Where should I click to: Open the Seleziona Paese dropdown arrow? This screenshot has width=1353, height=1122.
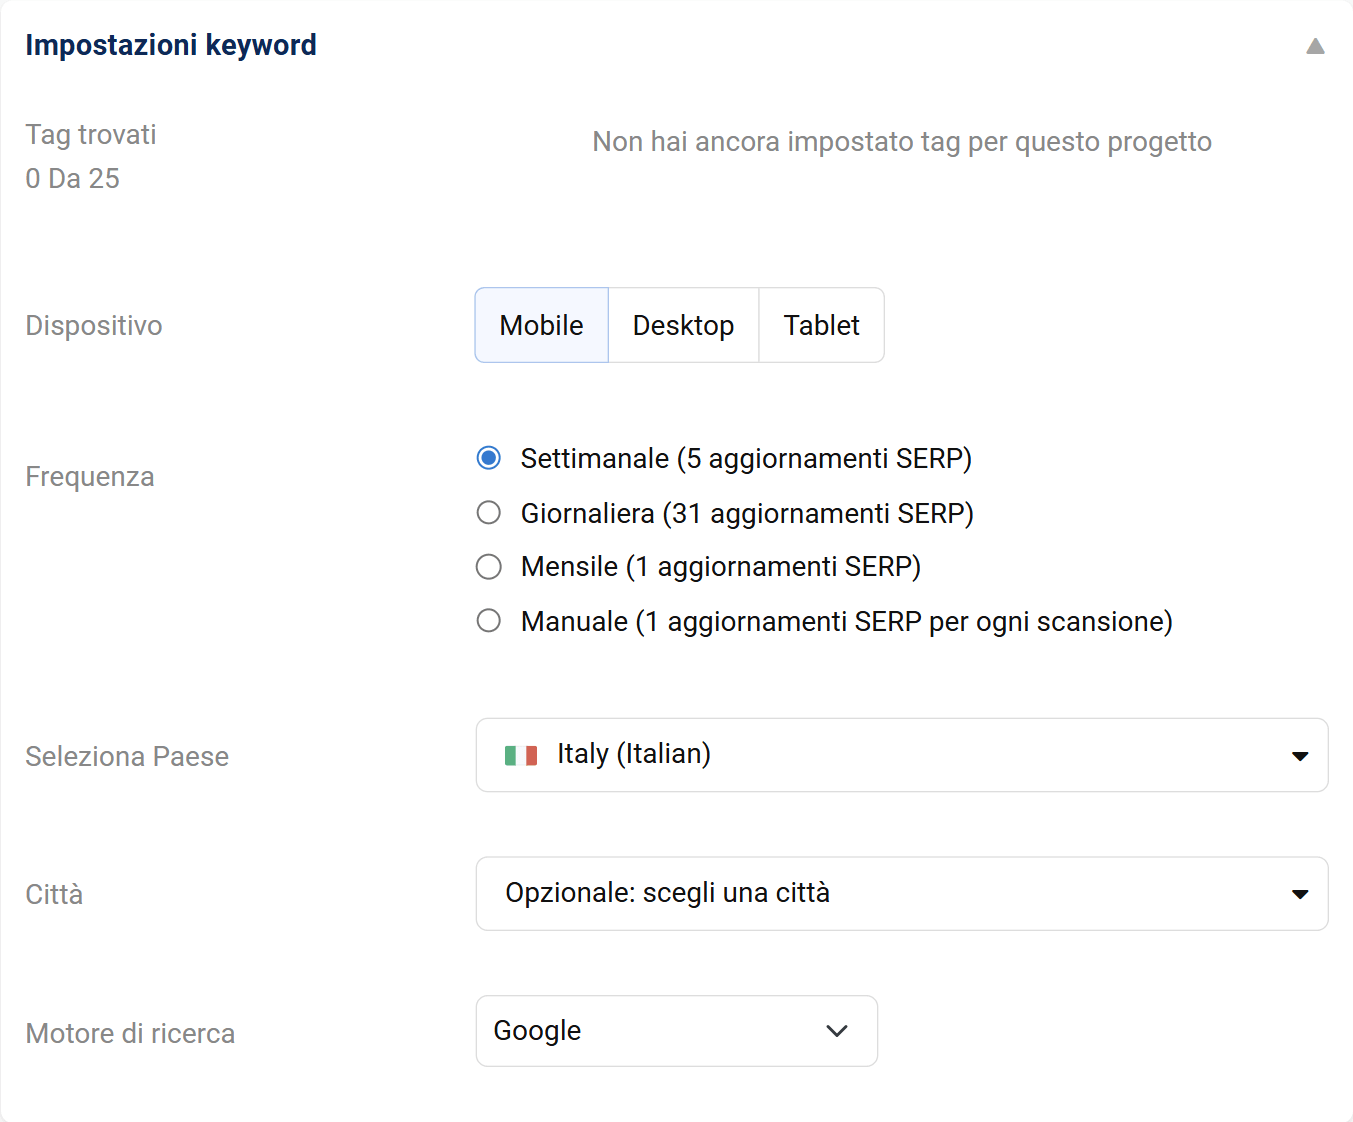[1299, 756]
